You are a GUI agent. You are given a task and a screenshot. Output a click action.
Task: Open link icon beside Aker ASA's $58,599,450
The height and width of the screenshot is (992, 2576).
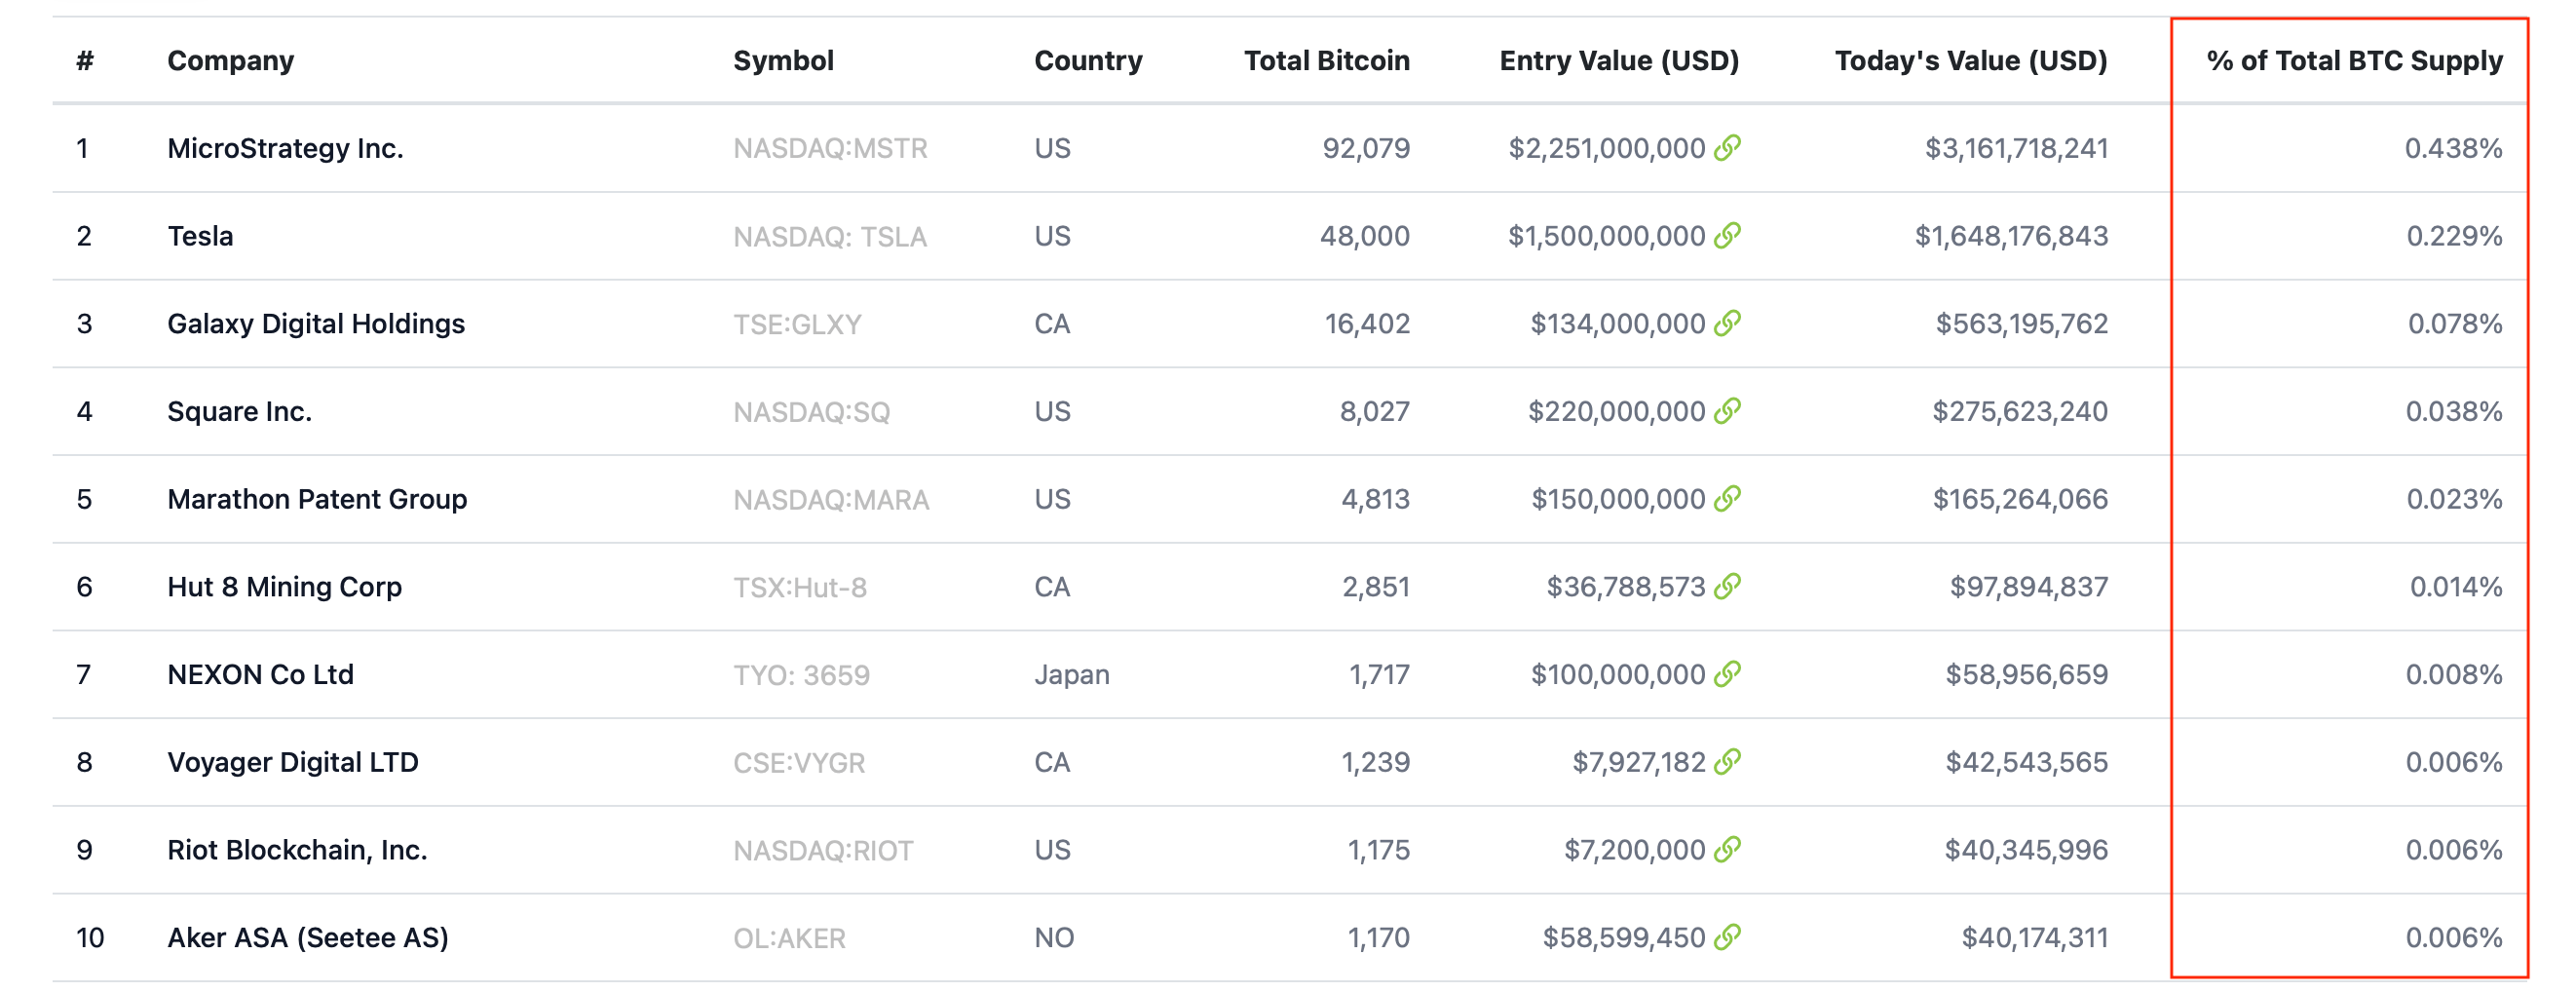coord(1727,938)
